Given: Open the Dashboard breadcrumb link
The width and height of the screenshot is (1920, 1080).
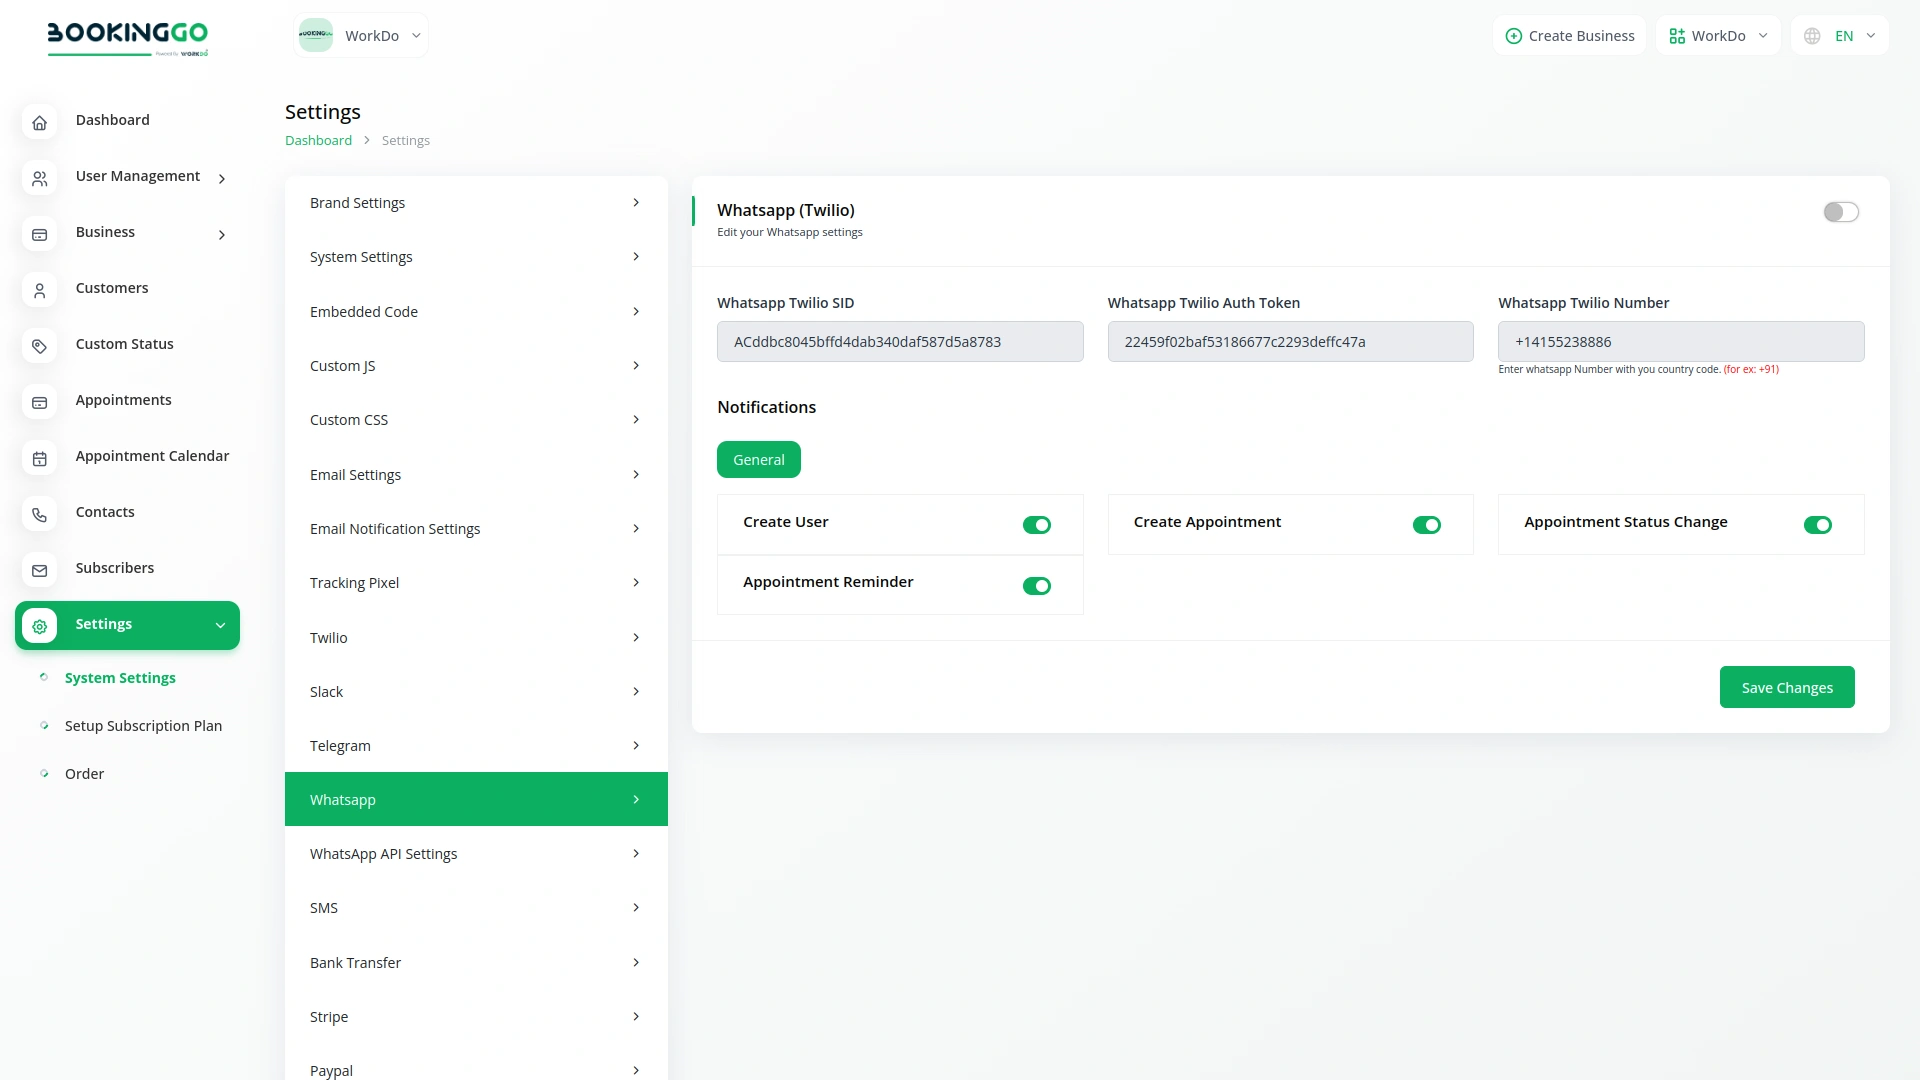Looking at the screenshot, I should (x=318, y=140).
